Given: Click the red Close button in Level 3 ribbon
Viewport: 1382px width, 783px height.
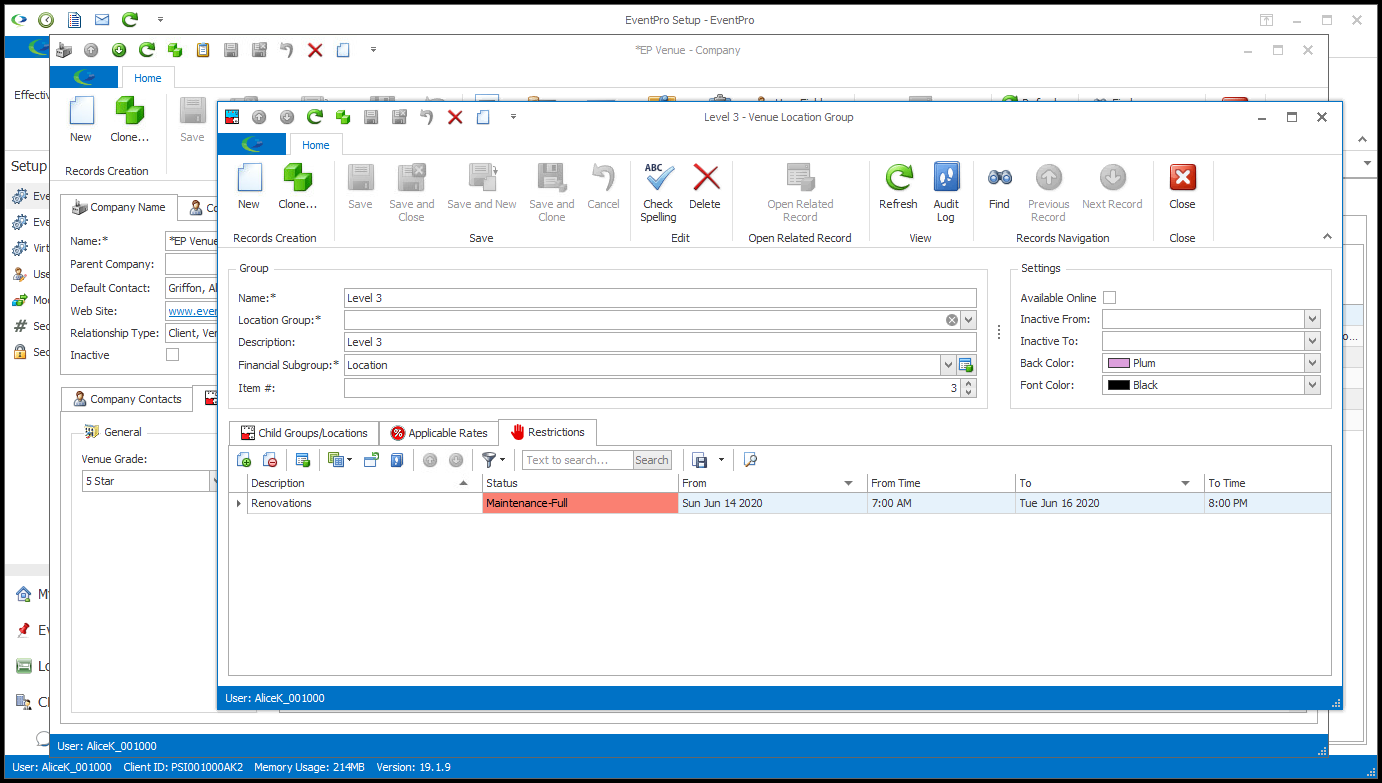Looking at the screenshot, I should (x=1182, y=187).
